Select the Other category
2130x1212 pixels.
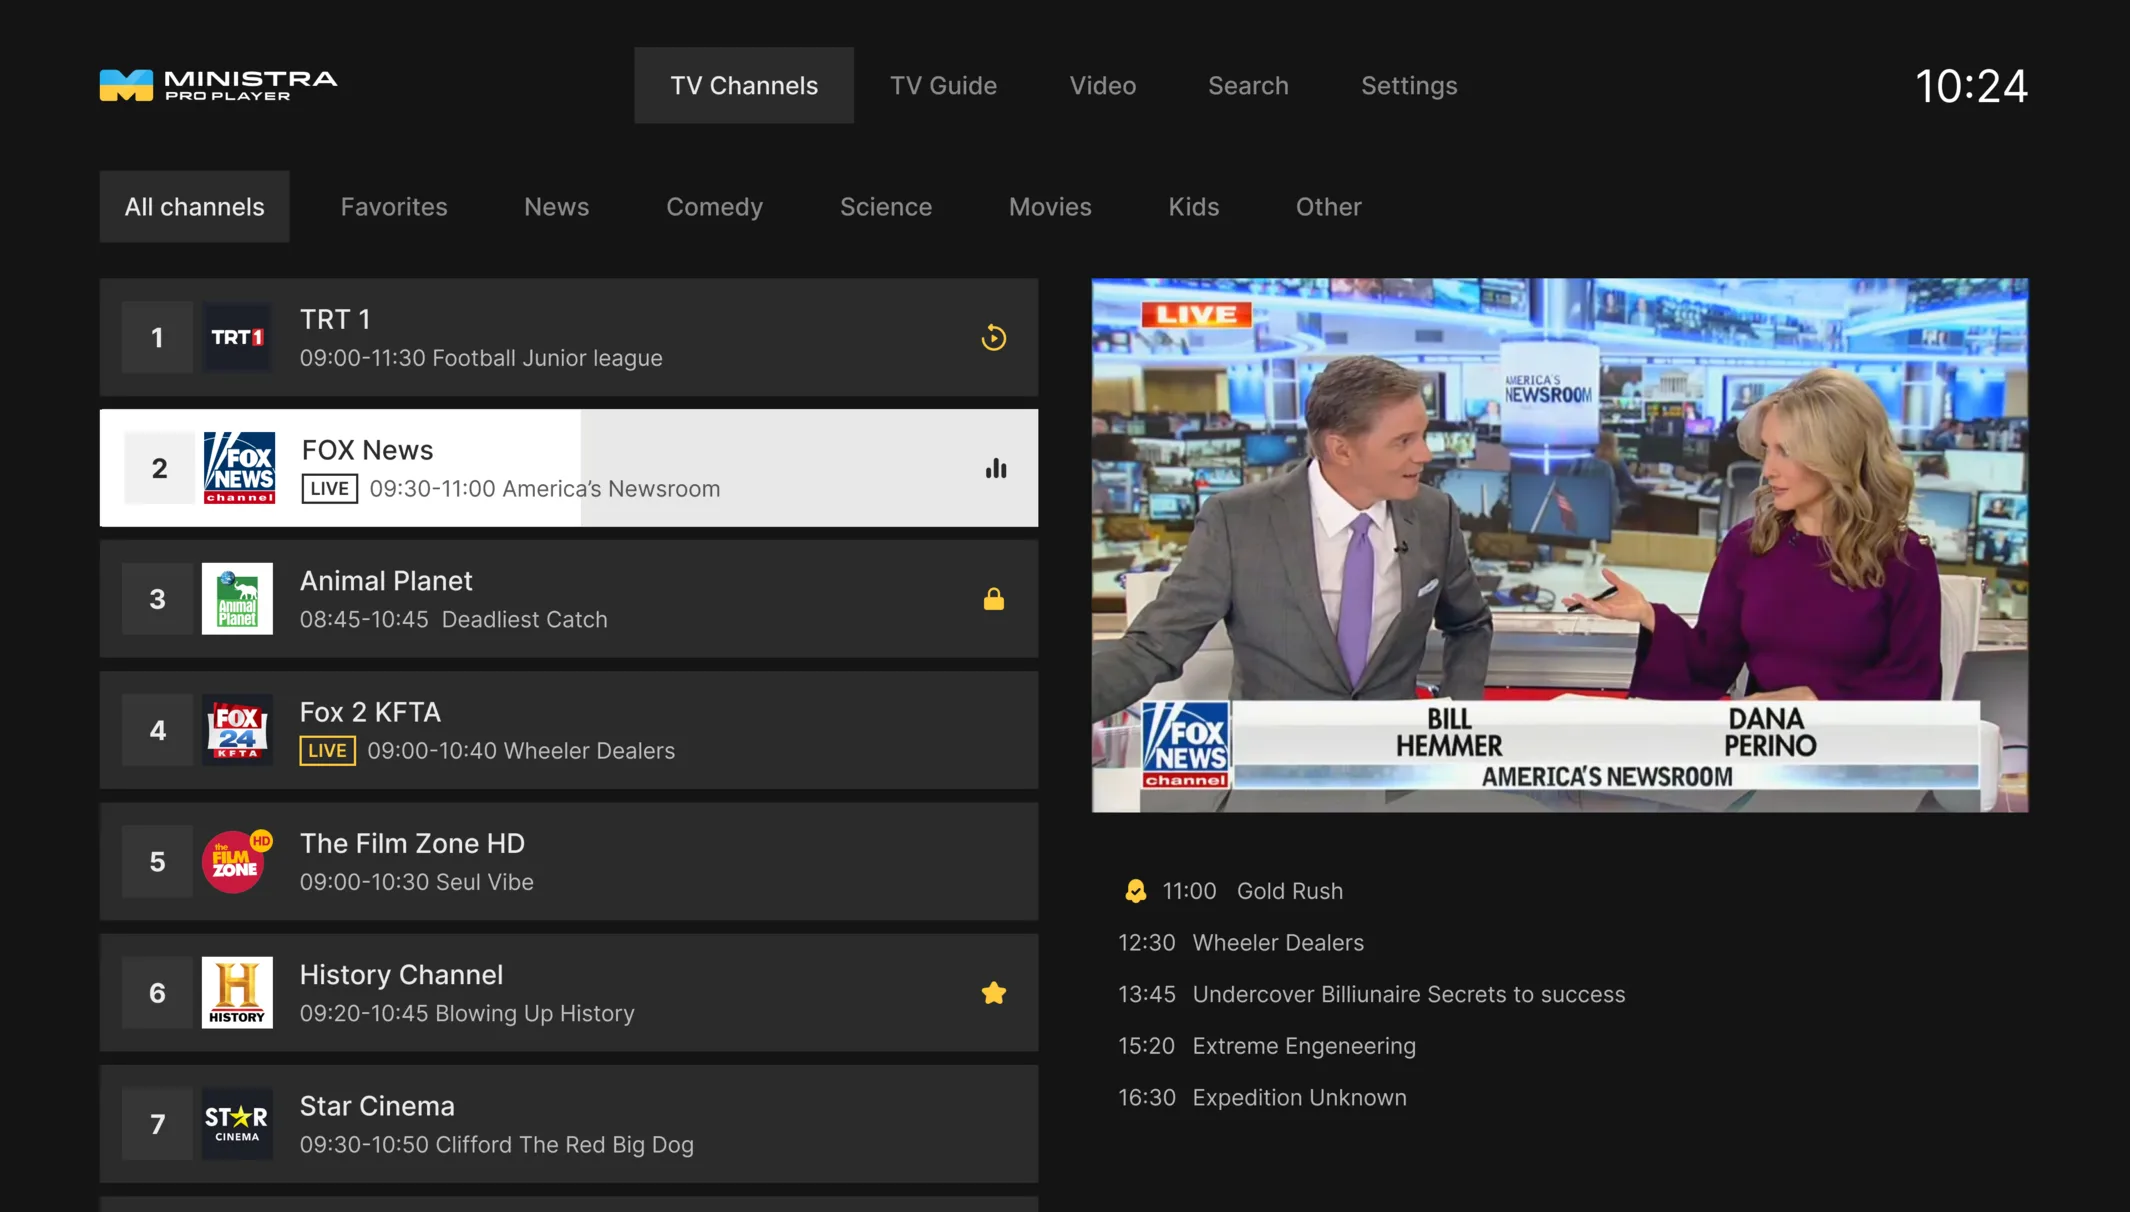click(1329, 207)
